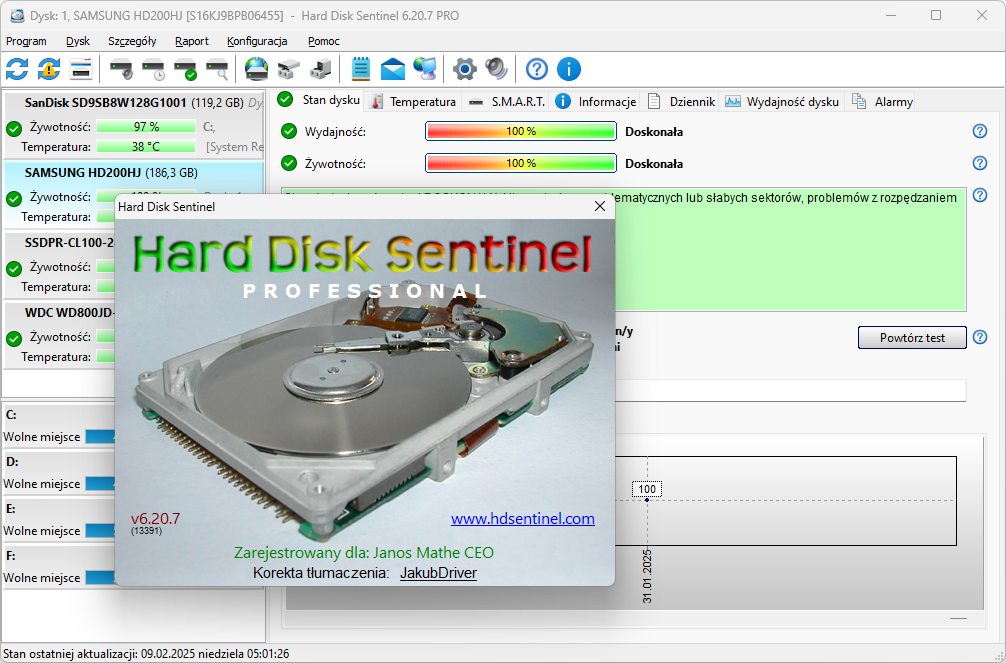The height and width of the screenshot is (663, 1006).
Task: Close the Hard Disk Sentinel about dialog
Action: (600, 206)
